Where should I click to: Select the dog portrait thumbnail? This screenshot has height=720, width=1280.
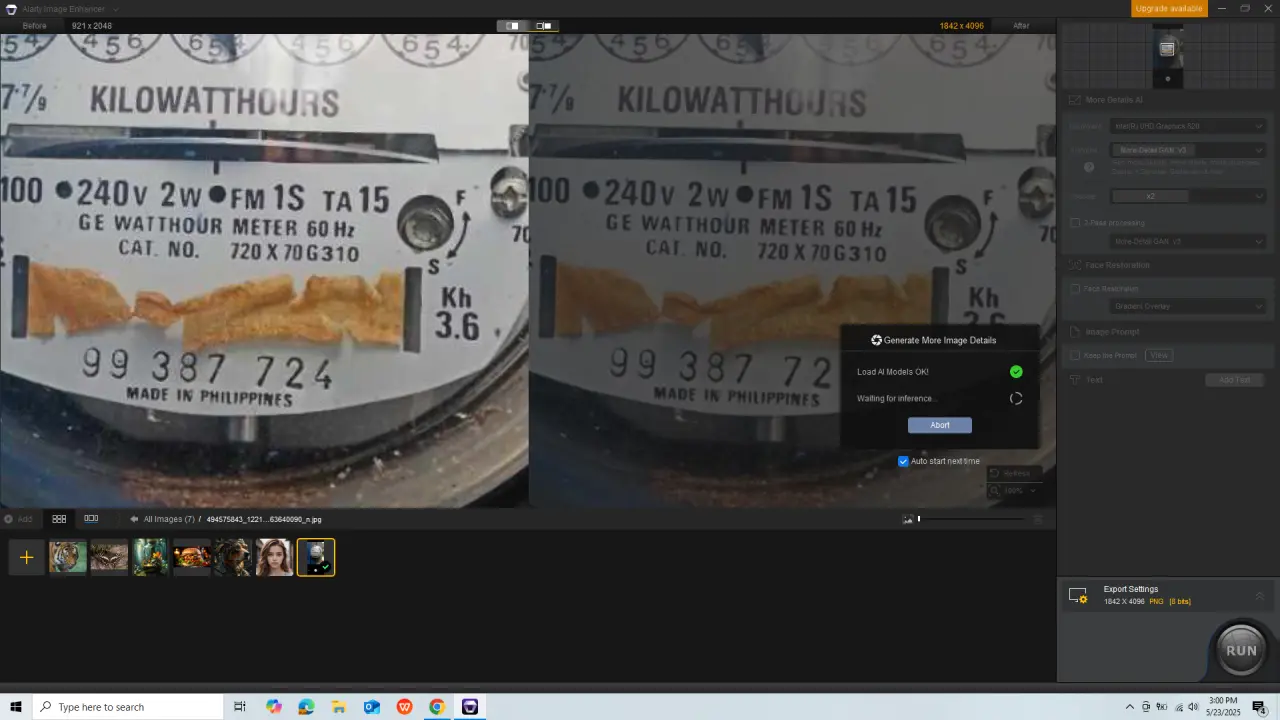(233, 557)
